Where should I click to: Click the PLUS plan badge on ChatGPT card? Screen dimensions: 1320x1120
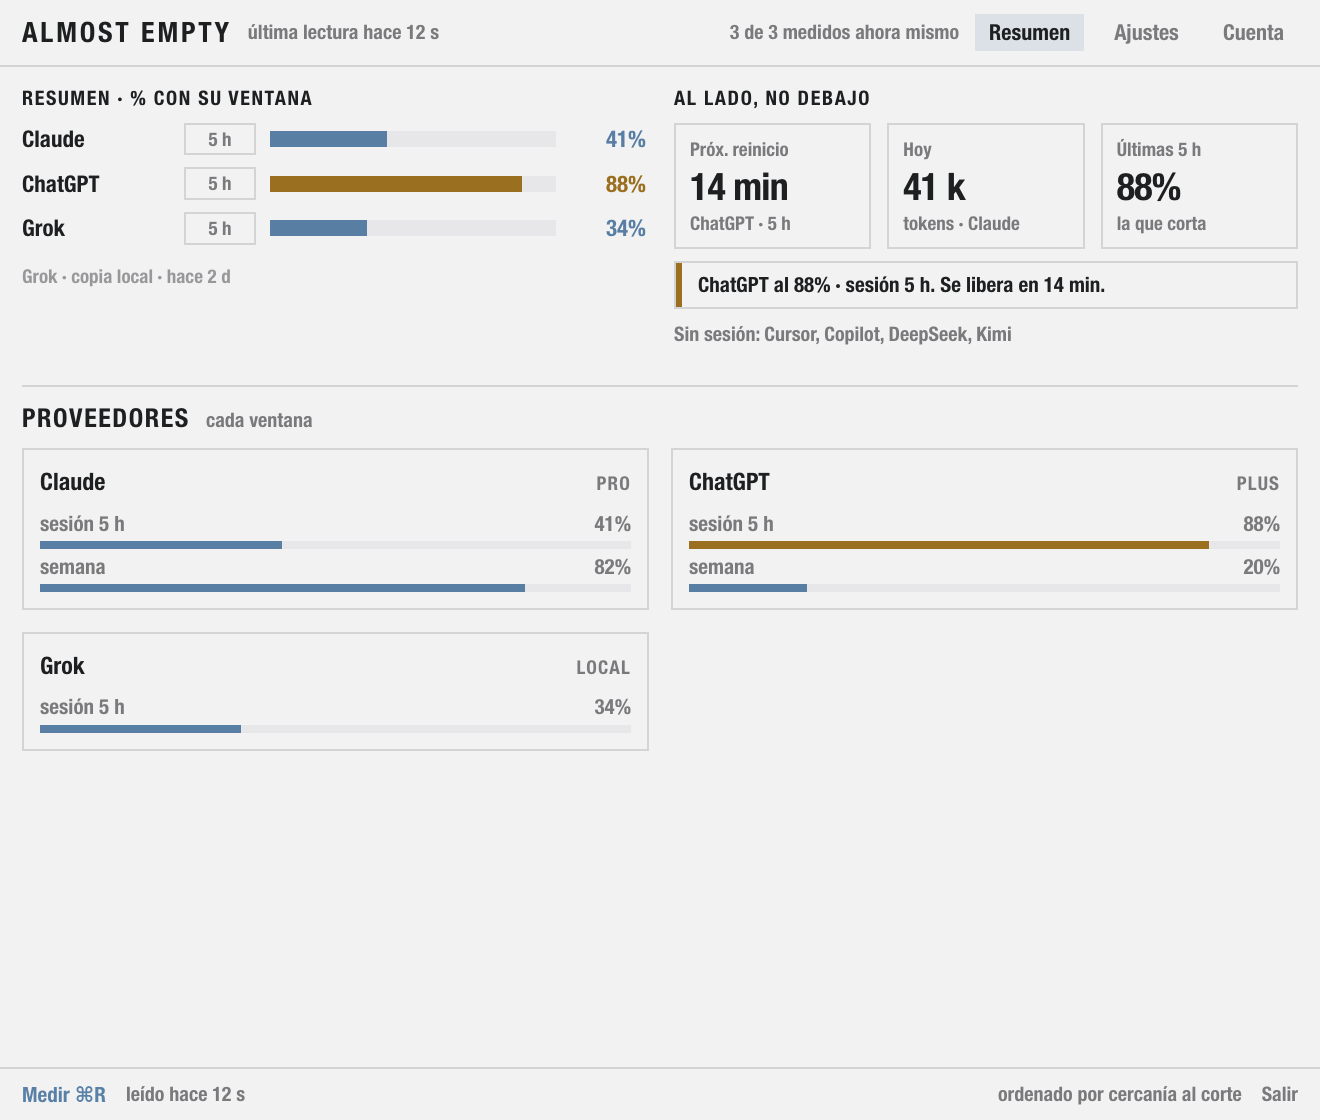point(1258,484)
